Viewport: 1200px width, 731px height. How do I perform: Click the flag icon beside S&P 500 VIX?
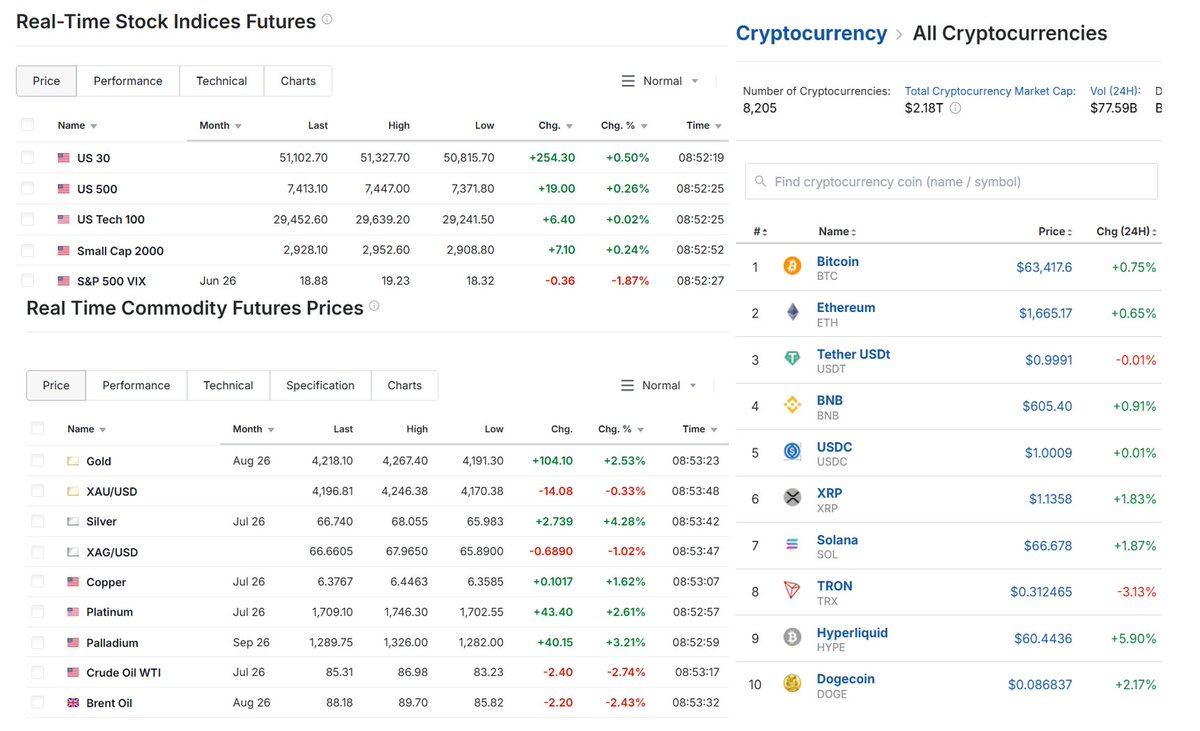coord(64,281)
